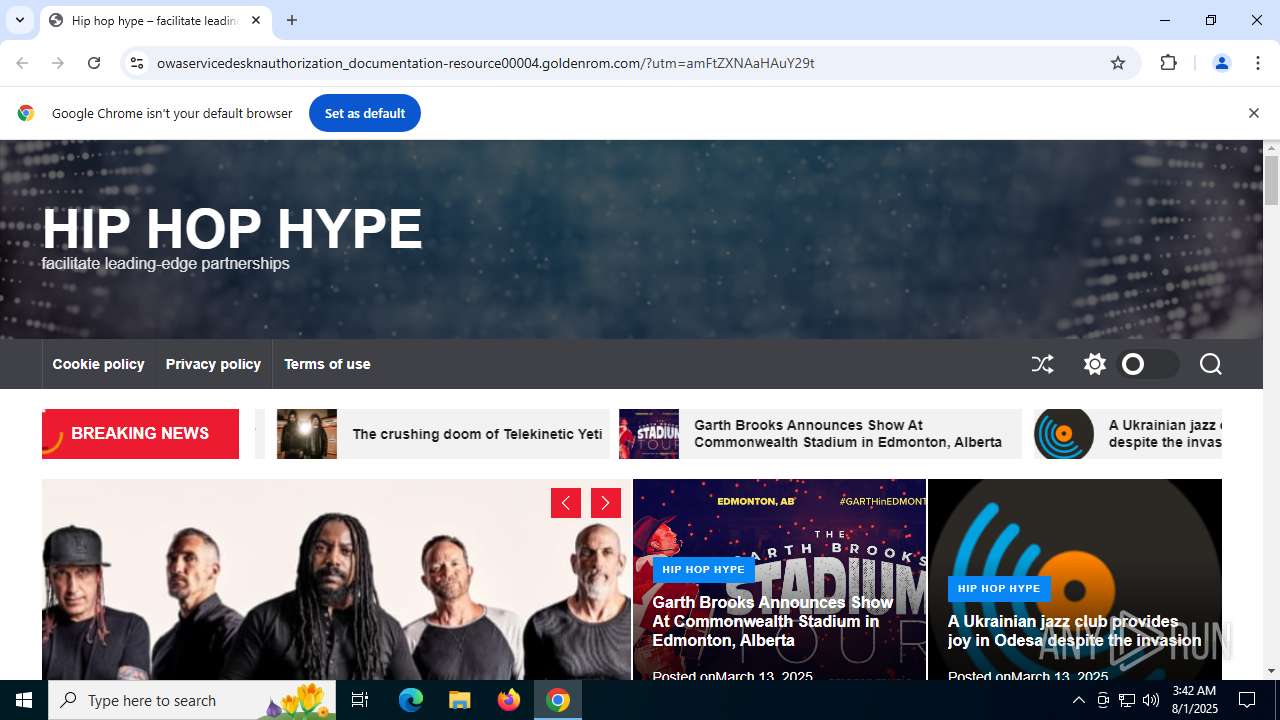Click the taskbar search box
Viewport: 1280px width, 720px height.
pos(192,700)
